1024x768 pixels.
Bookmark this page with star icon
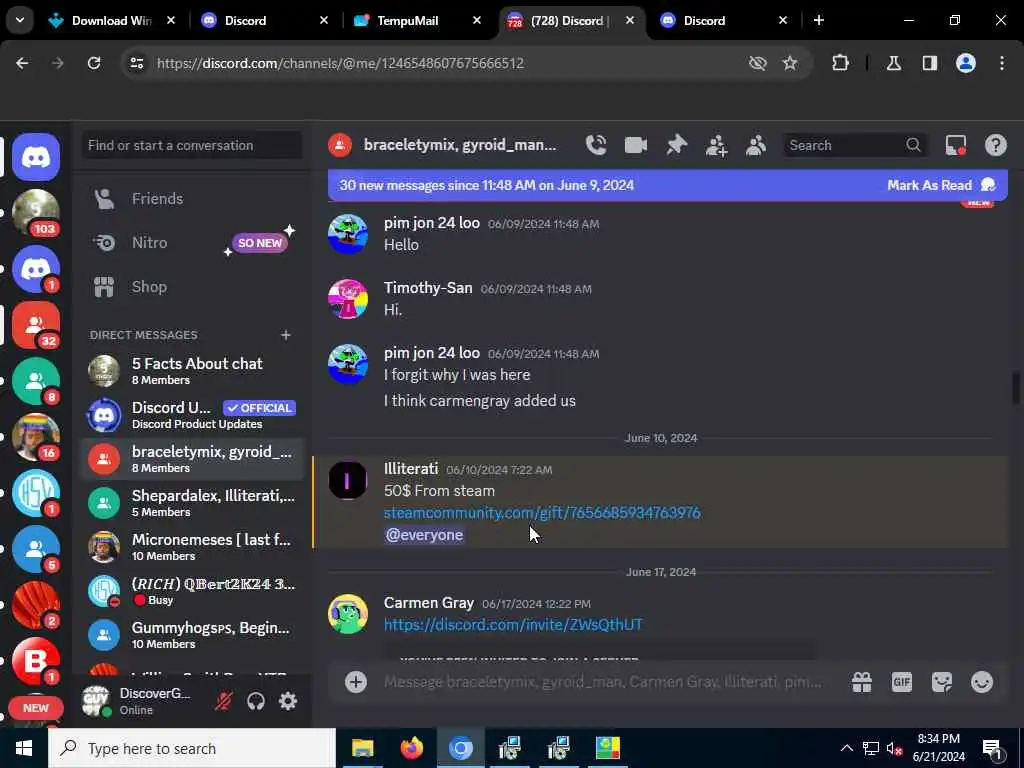[790, 63]
